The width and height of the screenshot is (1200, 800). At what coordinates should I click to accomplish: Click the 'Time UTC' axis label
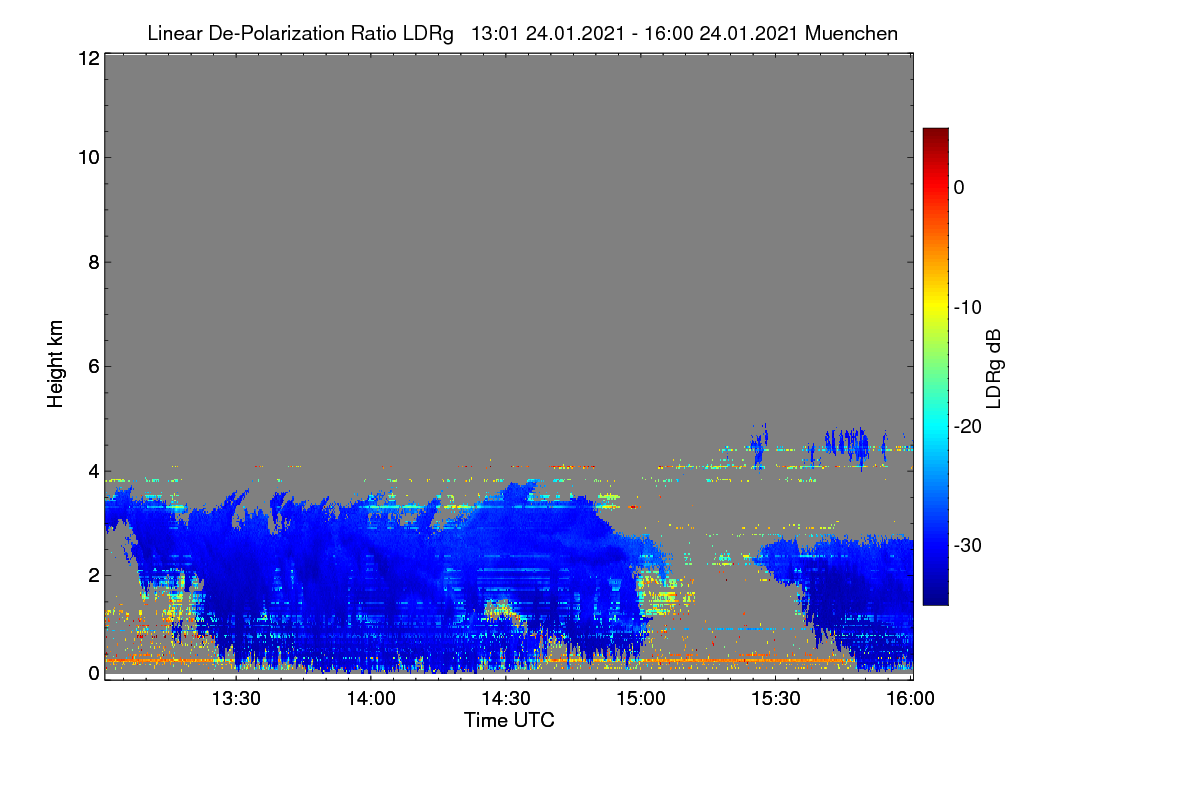509,720
